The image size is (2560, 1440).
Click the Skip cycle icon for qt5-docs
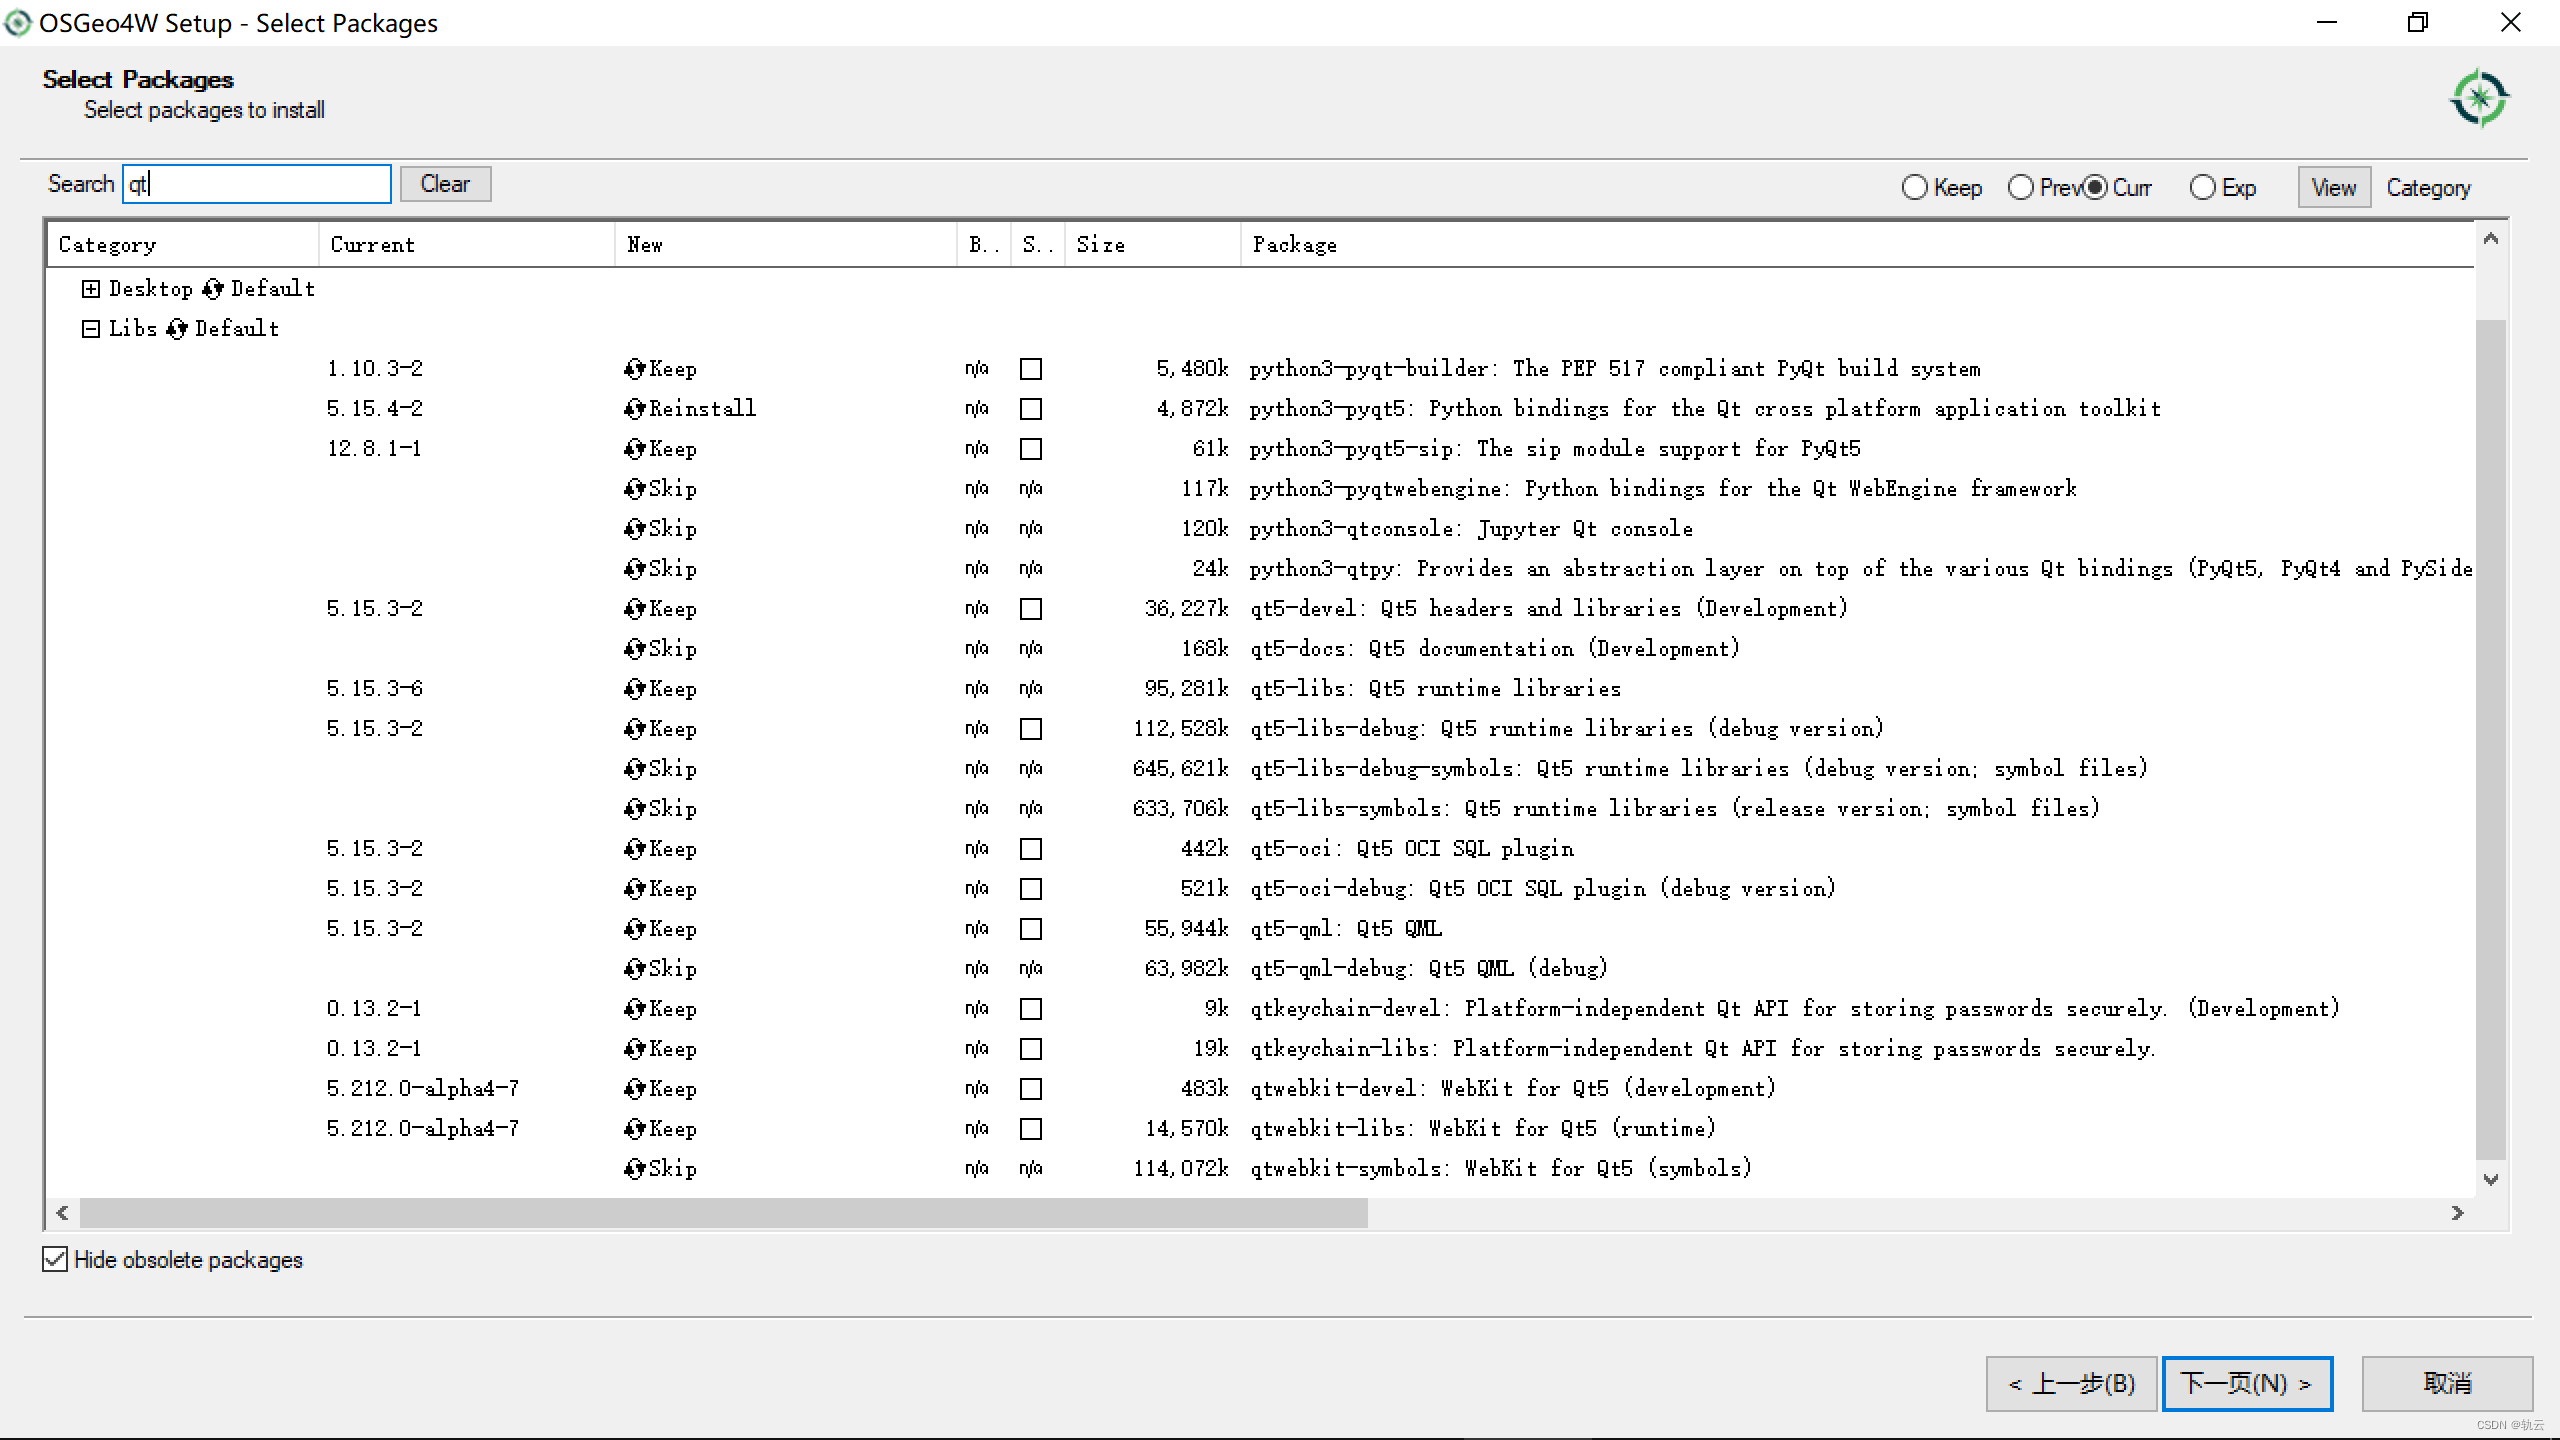[x=634, y=649]
